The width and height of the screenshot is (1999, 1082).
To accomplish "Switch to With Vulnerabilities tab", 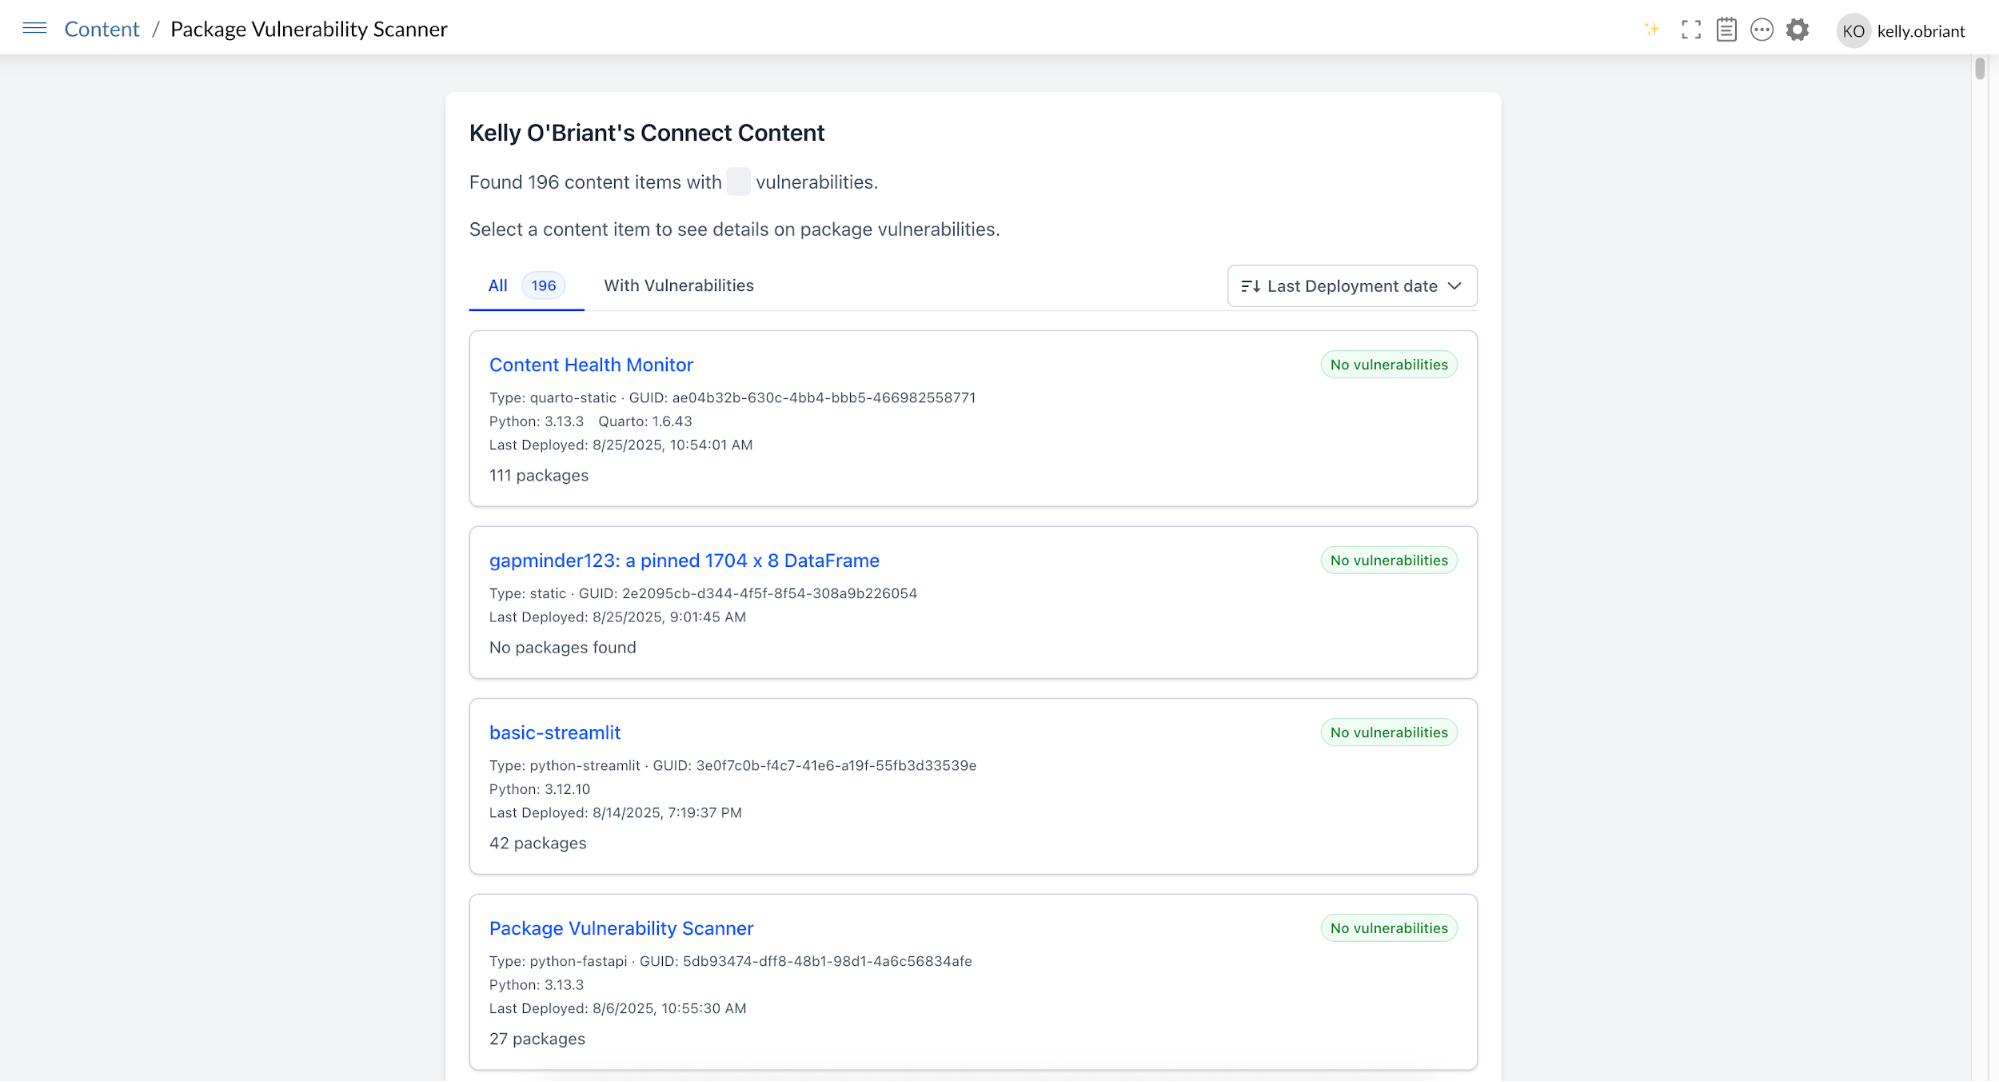I will click(678, 285).
